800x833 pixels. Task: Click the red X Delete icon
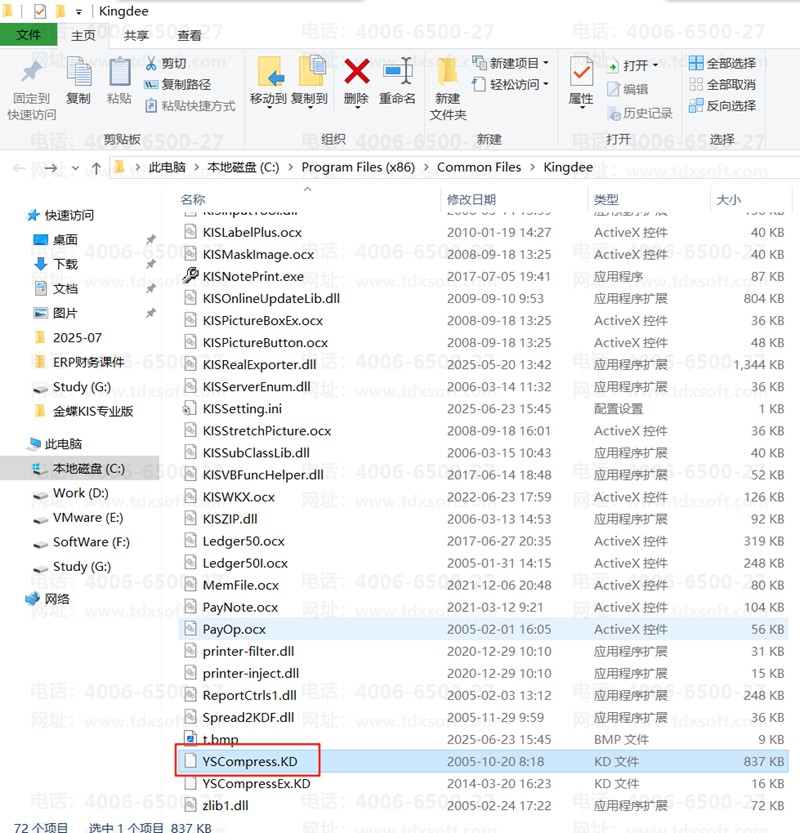coord(356,72)
